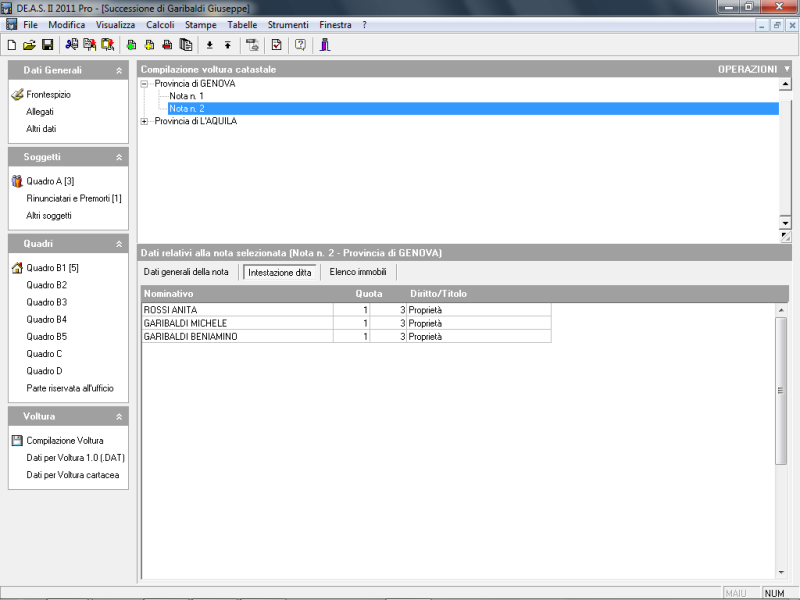
Task: Select the highlighted Nota n. 2 row
Action: 473,109
